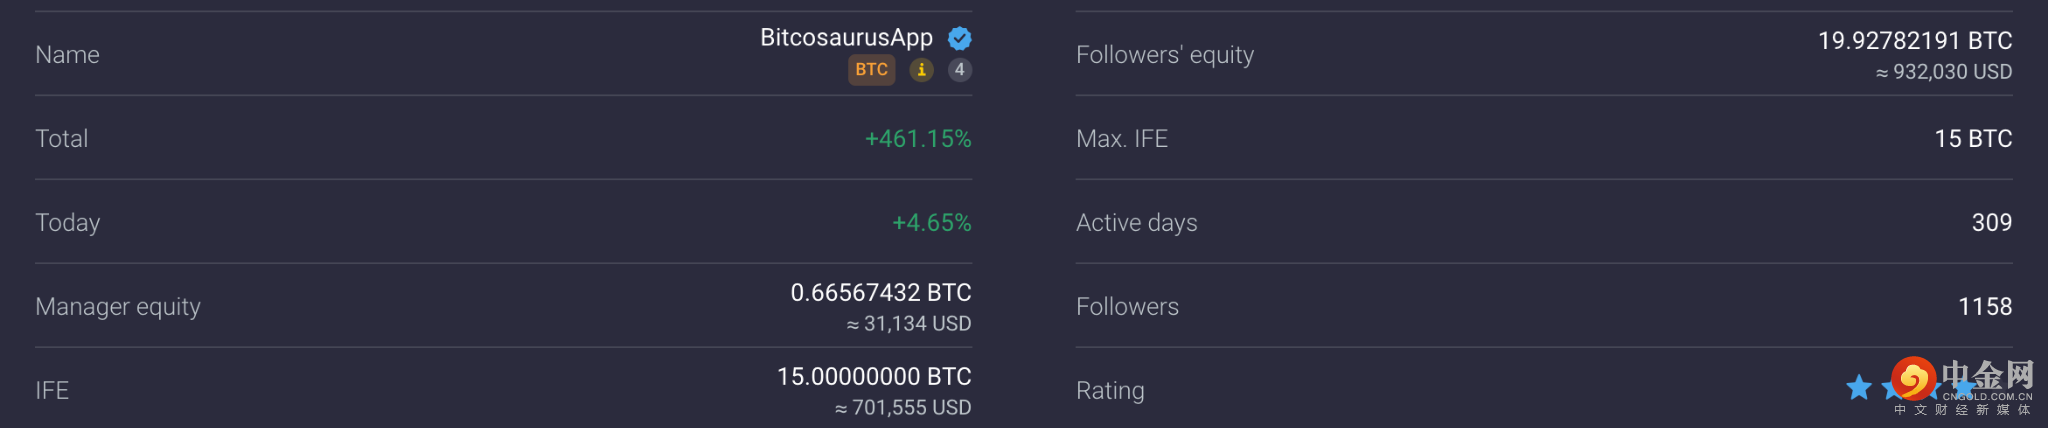Open the yellow info icon under the name
Image resolution: width=2048 pixels, height=428 pixels.
[921, 70]
